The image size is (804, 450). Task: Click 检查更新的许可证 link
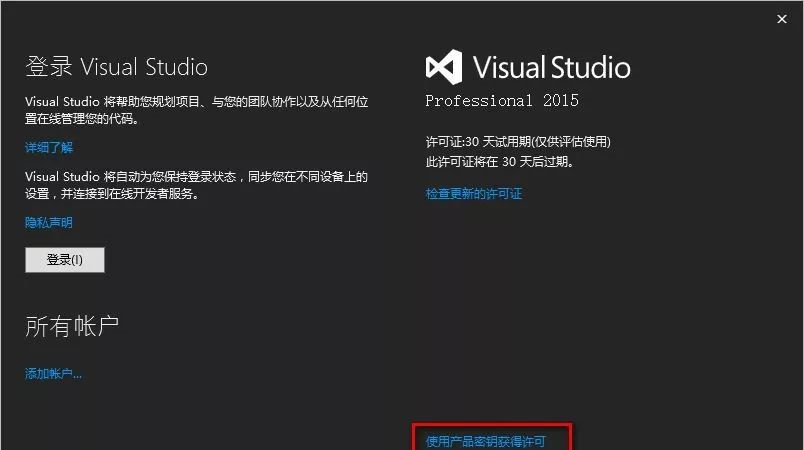pyautogui.click(x=474, y=194)
